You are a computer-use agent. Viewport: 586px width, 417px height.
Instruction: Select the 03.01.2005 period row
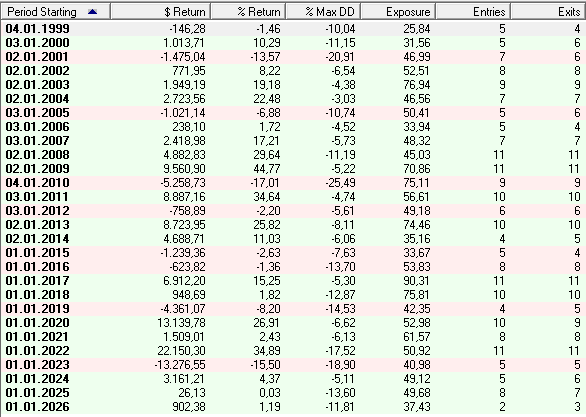[x=293, y=113]
